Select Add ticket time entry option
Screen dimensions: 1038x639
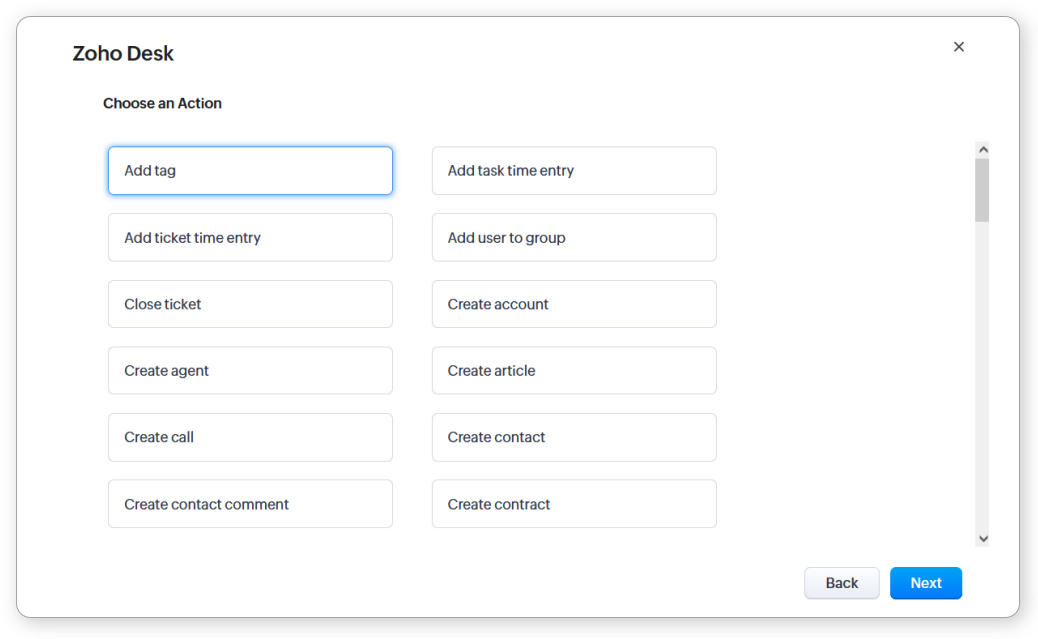250,238
